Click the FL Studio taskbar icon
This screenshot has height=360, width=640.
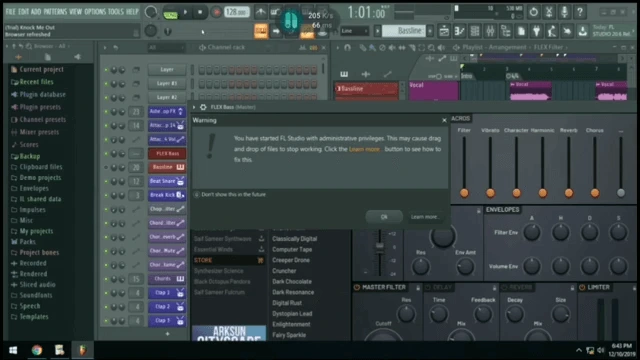[x=83, y=350]
